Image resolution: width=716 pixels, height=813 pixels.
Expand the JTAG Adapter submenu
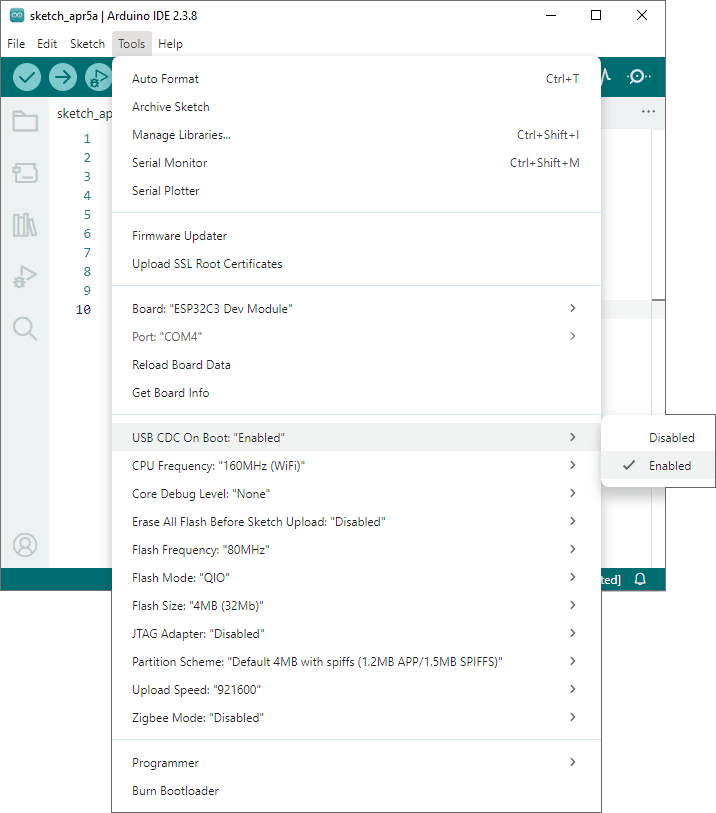point(356,634)
